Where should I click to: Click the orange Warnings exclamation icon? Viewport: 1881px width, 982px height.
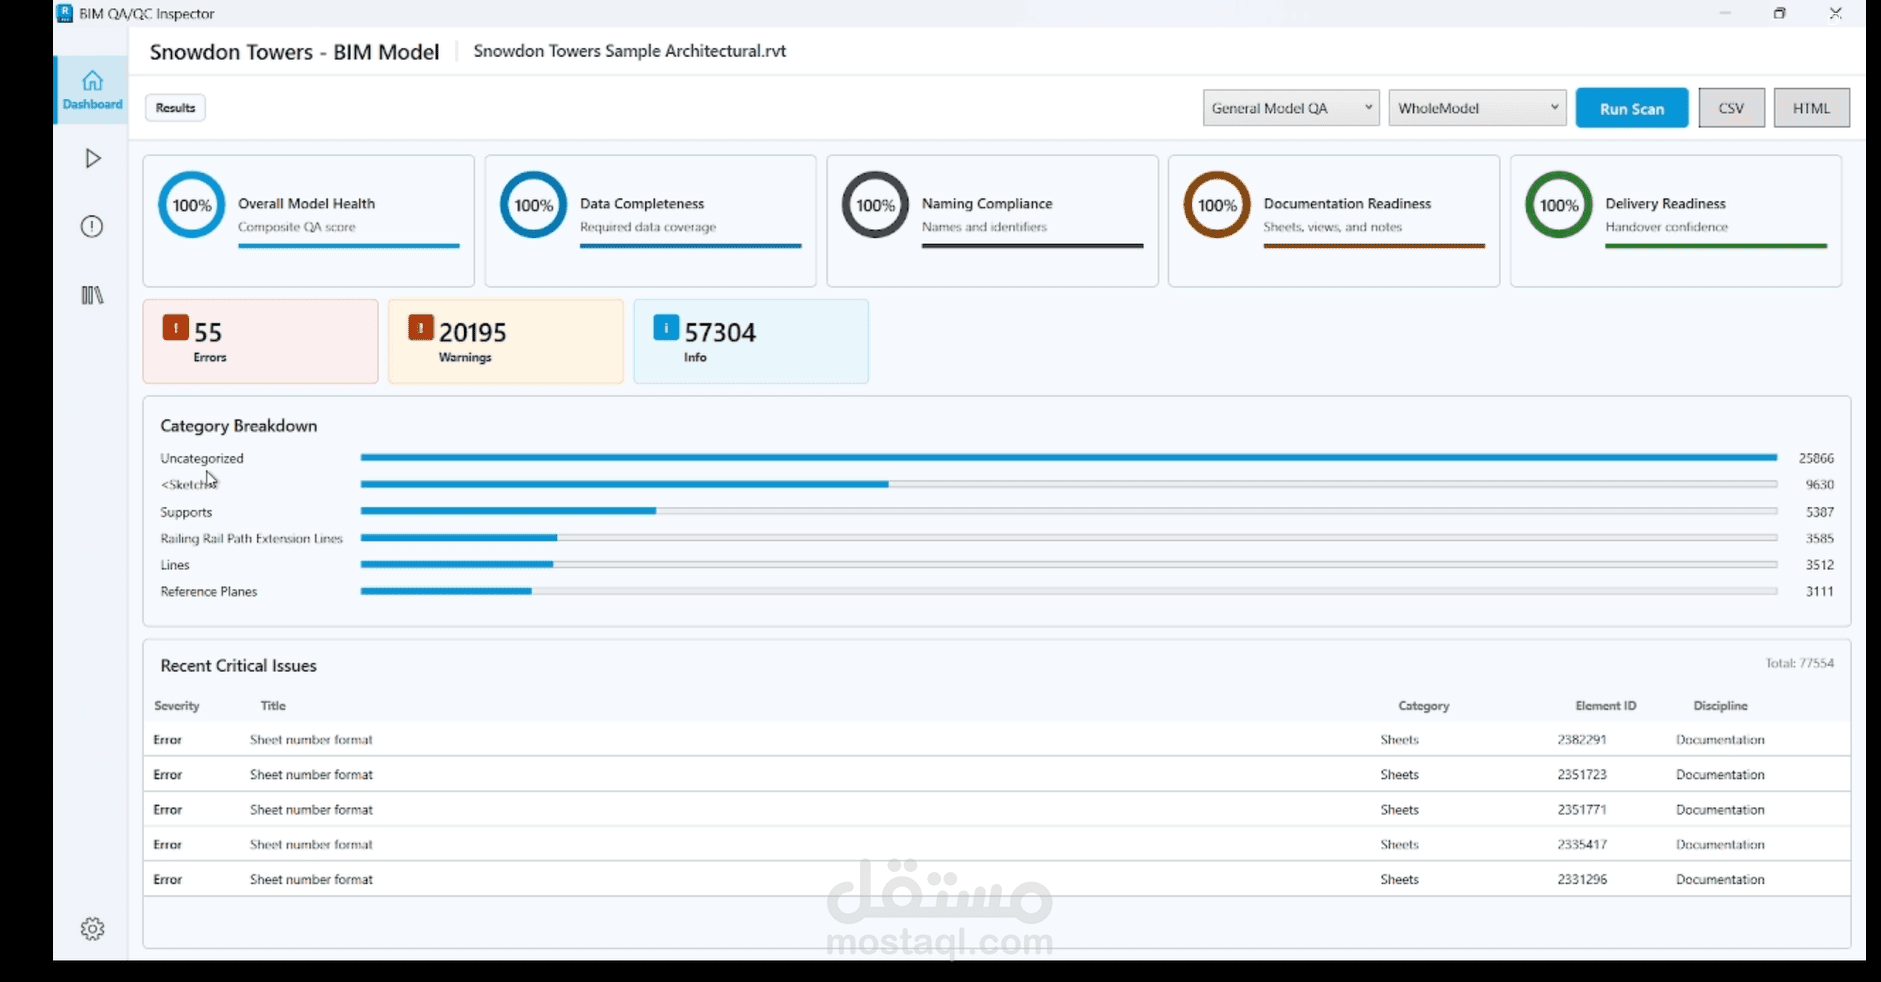421,327
